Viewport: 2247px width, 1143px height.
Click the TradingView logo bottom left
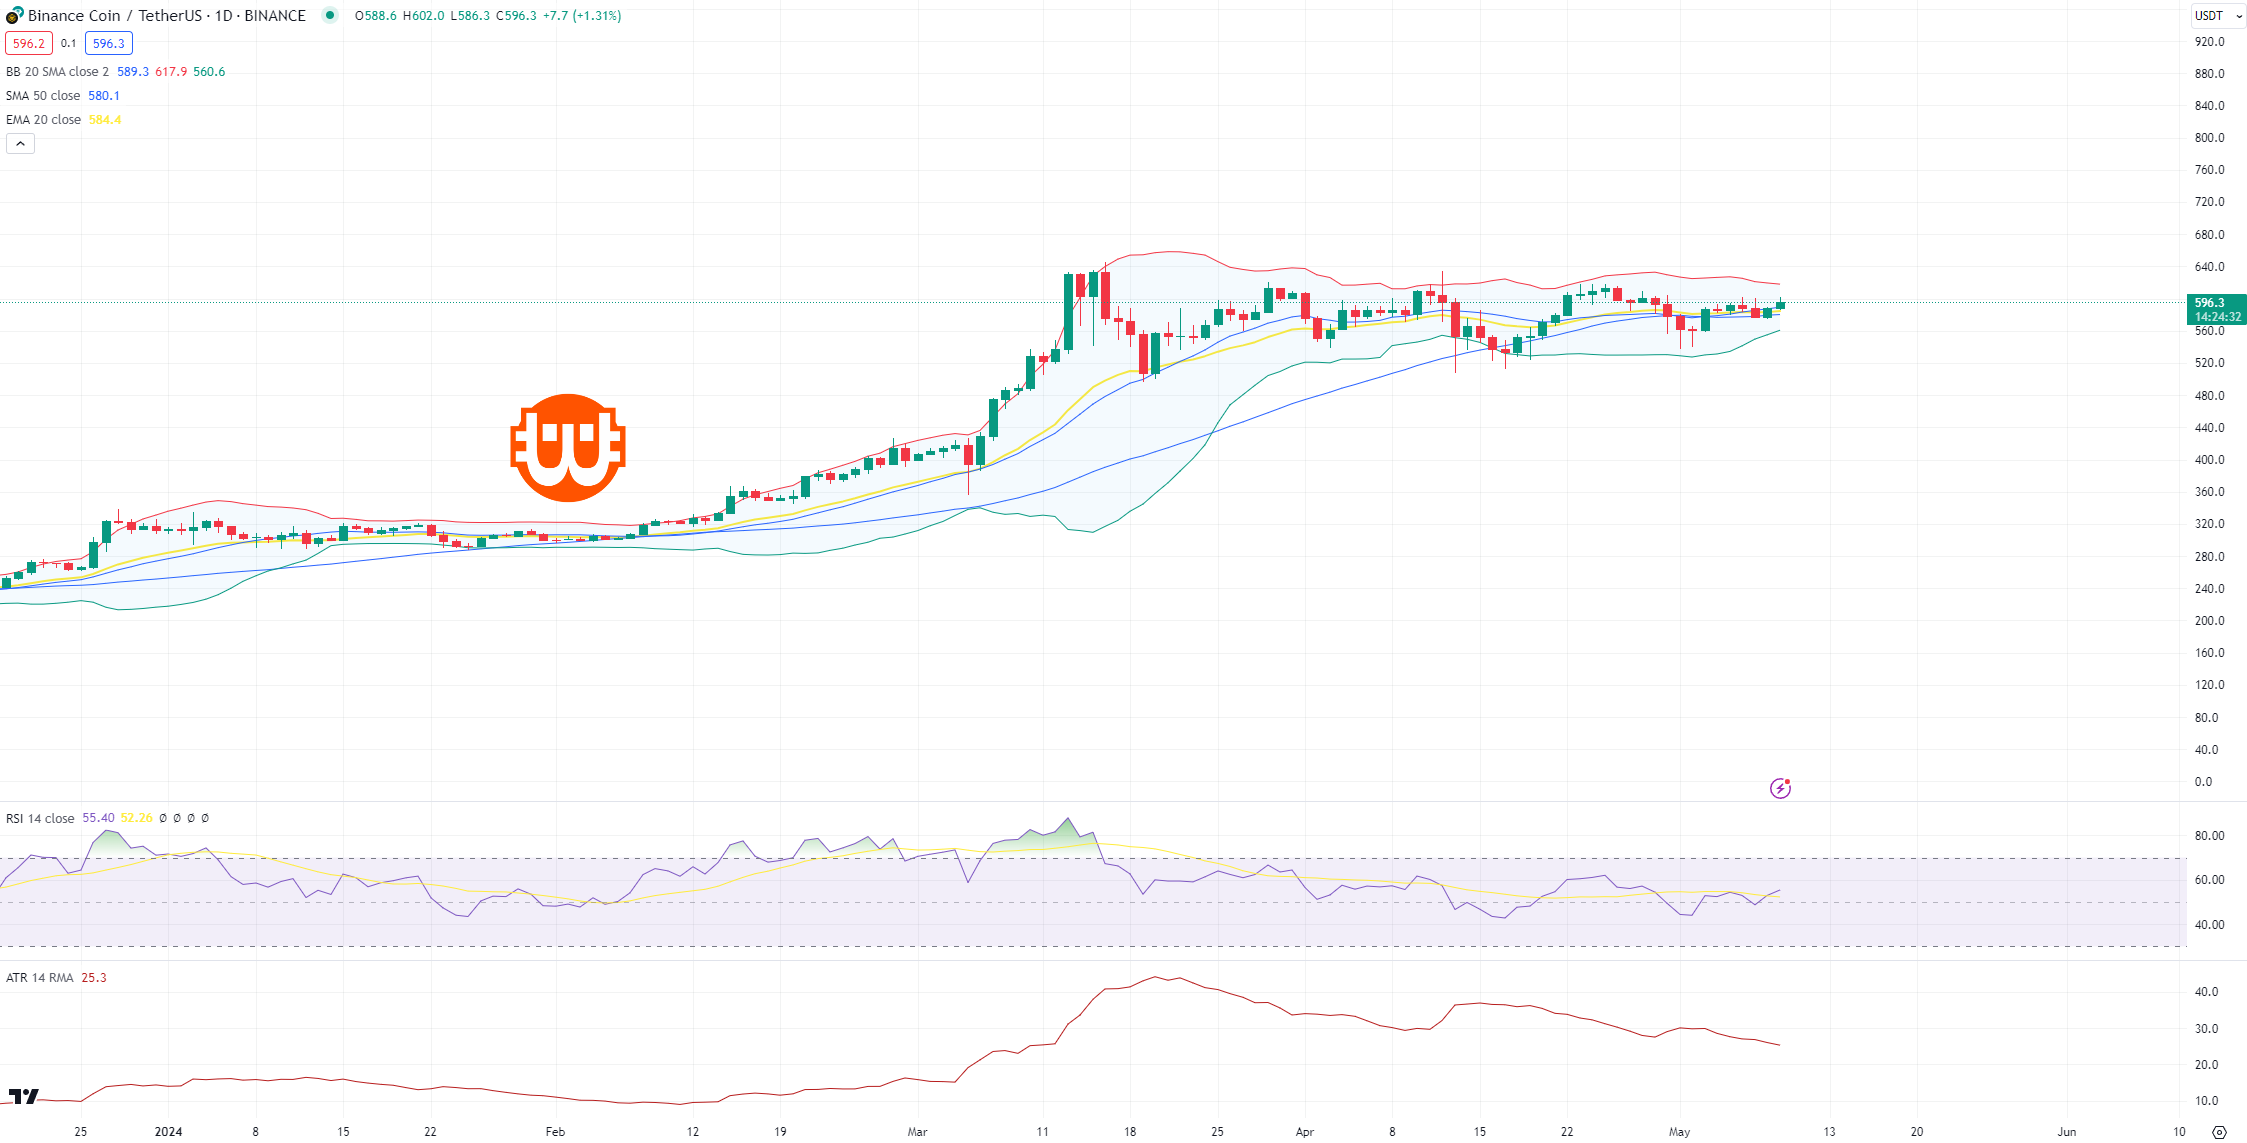(24, 1097)
